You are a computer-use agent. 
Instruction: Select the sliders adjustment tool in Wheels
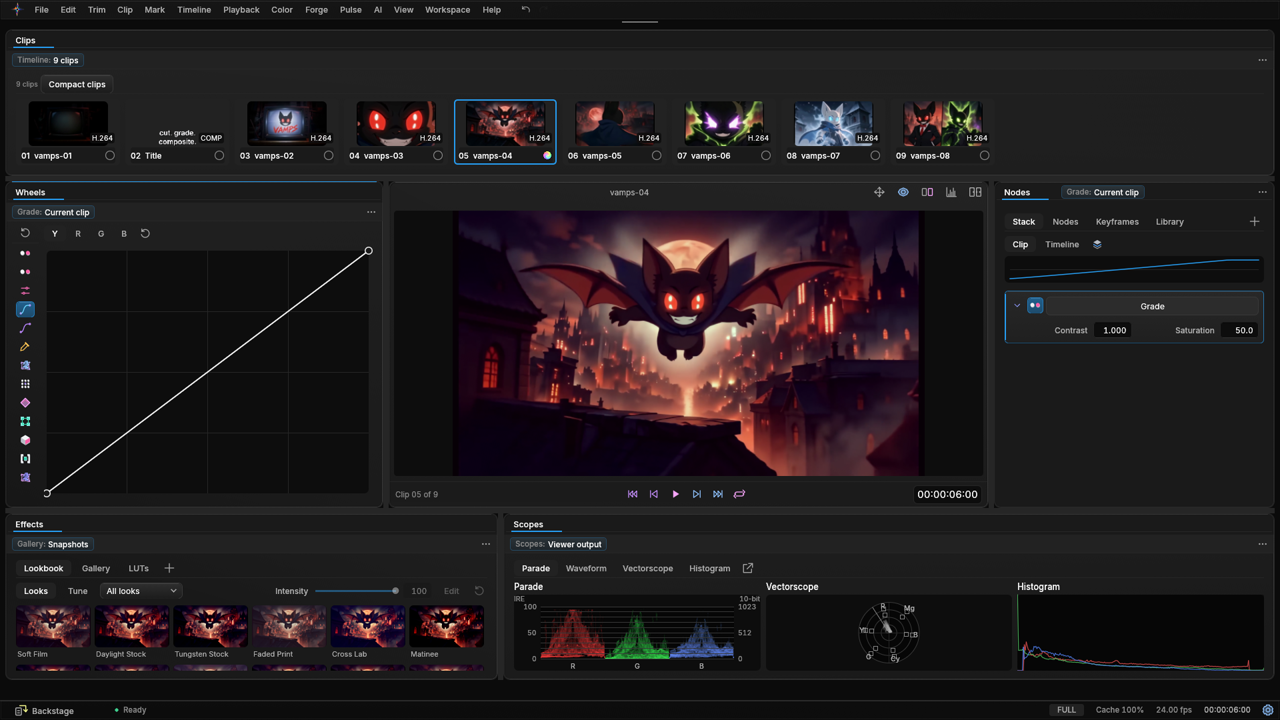[25, 290]
